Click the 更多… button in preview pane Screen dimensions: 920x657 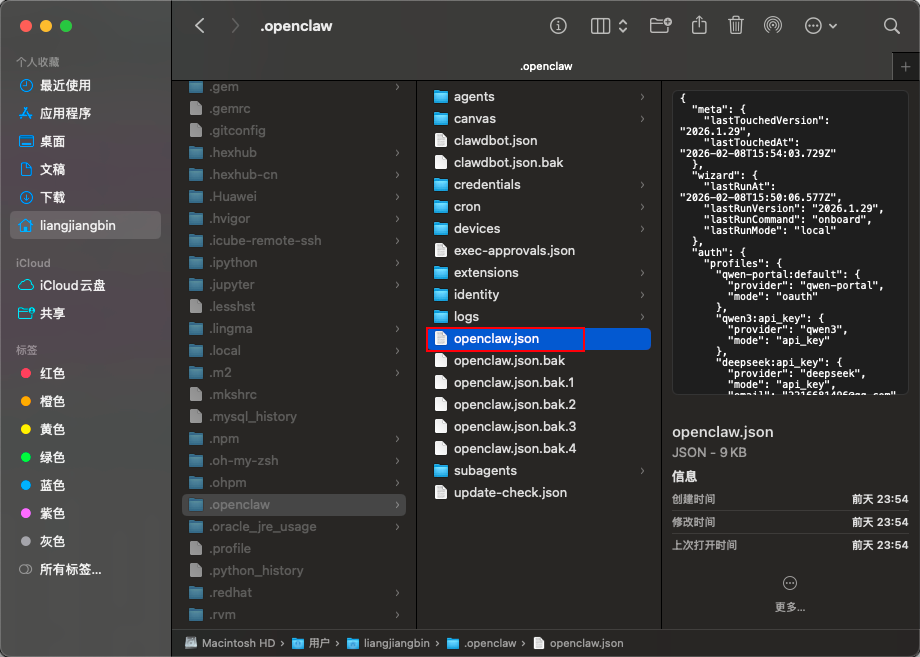(x=790, y=594)
